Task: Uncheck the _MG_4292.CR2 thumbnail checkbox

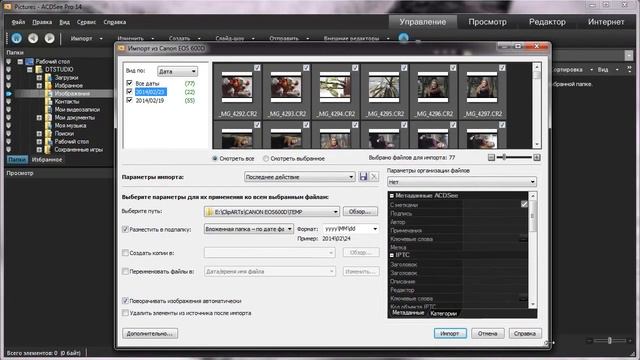Action: [257, 68]
